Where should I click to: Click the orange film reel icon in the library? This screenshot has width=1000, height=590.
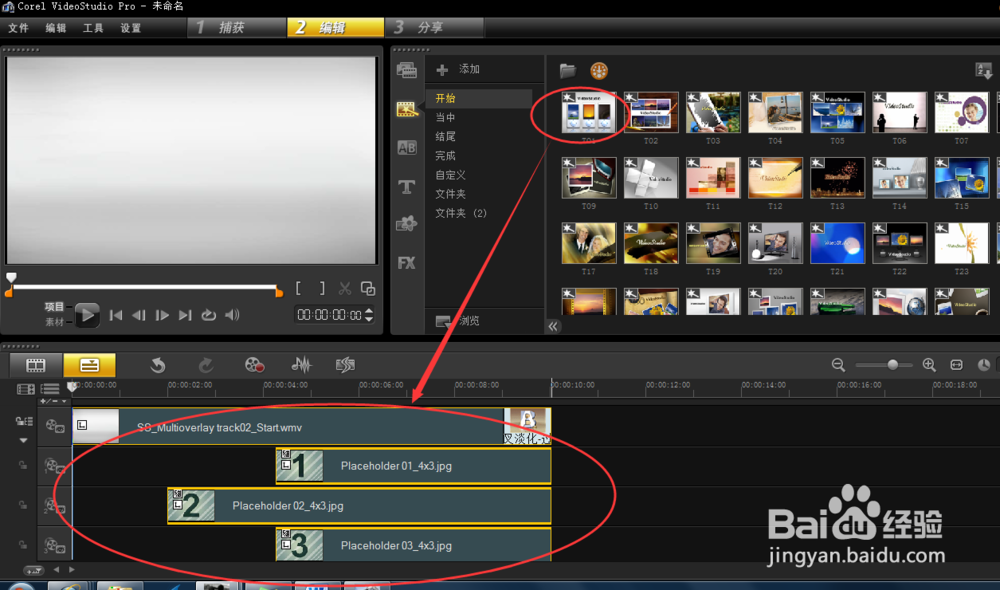[599, 71]
